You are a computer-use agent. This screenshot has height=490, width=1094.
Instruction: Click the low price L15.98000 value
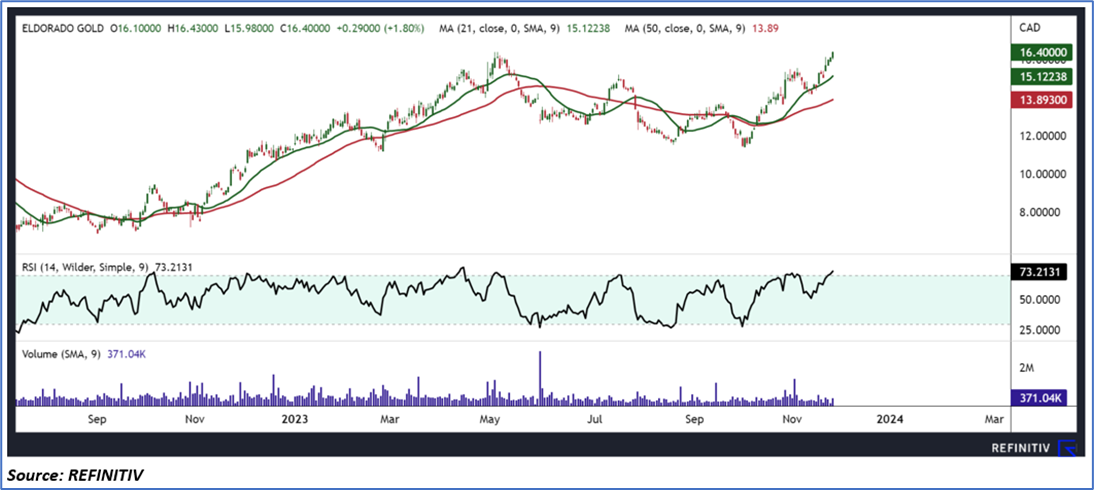(251, 29)
